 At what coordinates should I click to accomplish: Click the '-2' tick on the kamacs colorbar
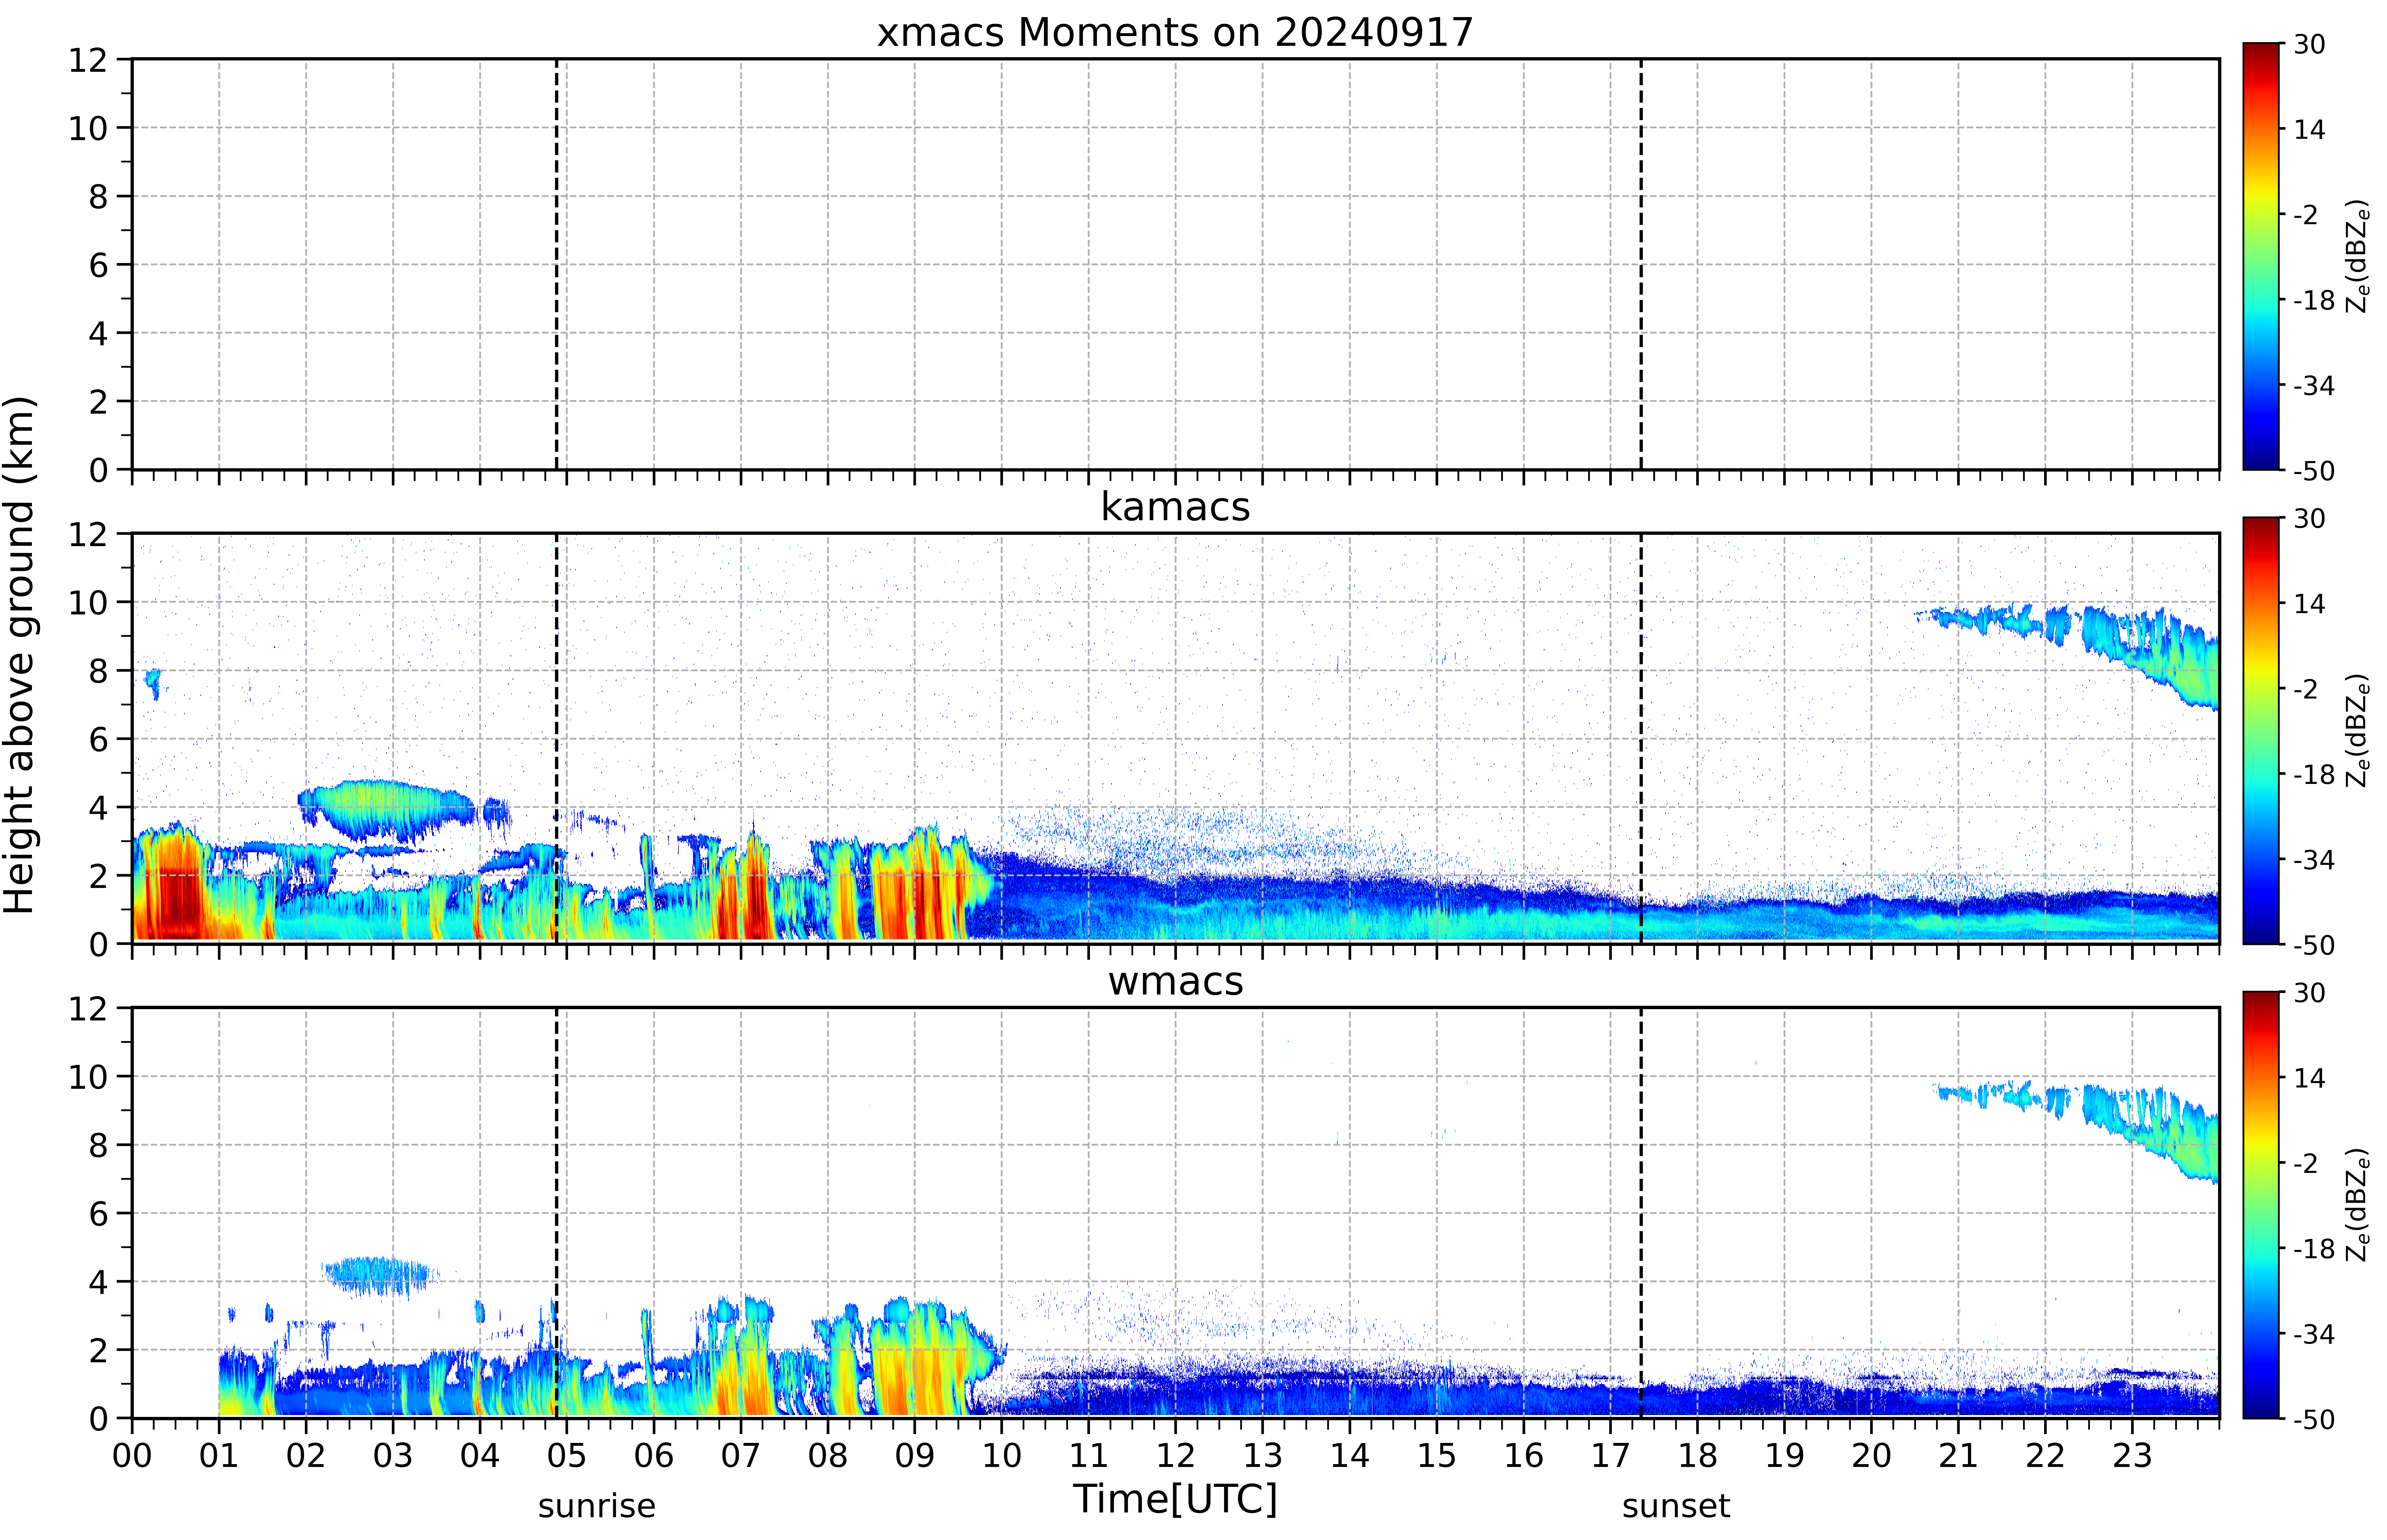pyautogui.click(x=2306, y=689)
